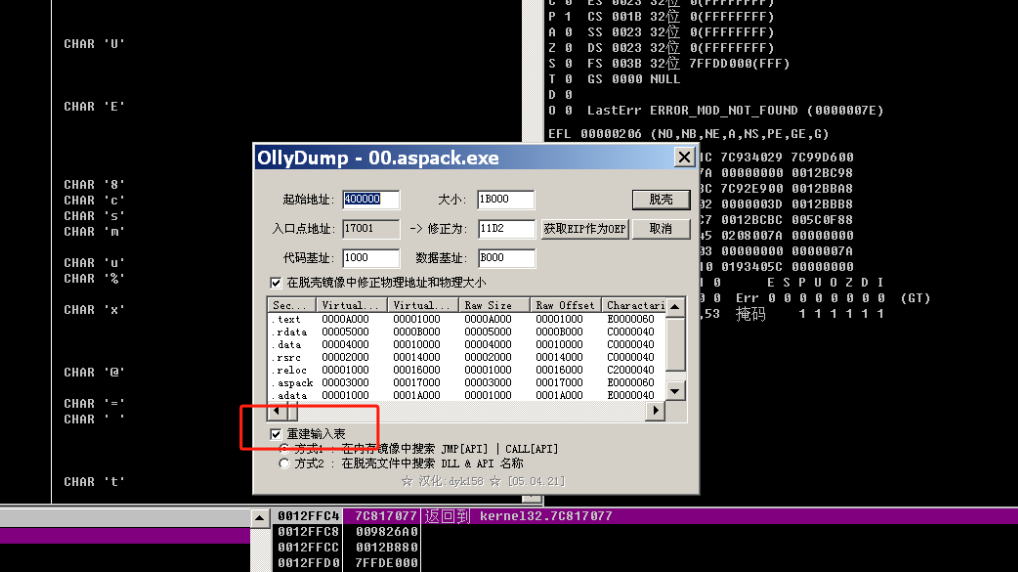Click the Raw Offset column header

[x=565, y=305]
